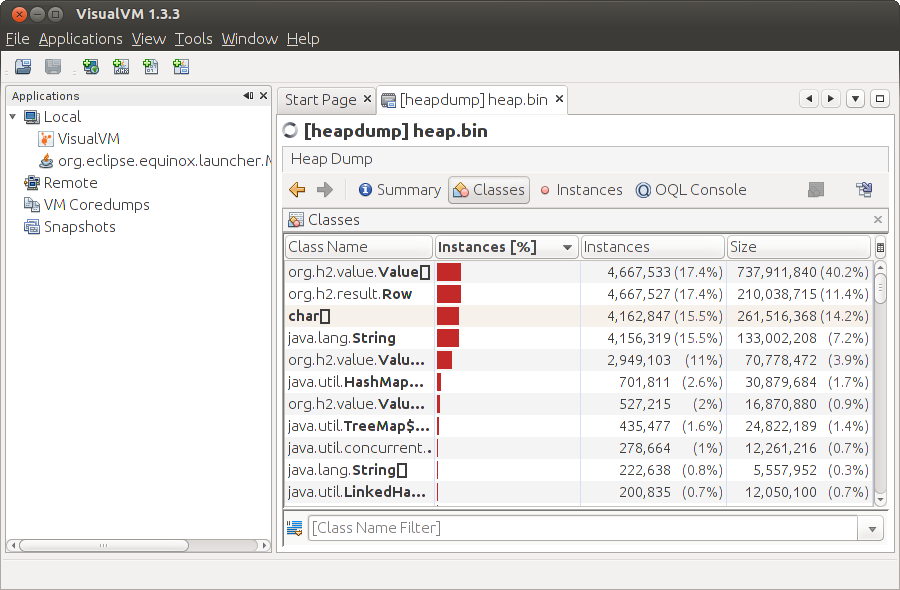Select the org.h2.value.Value[] row

click(578, 272)
